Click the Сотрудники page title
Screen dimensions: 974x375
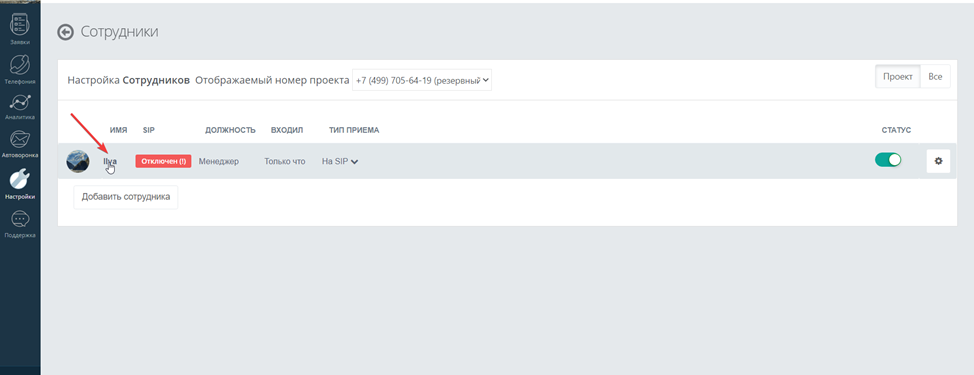tap(119, 32)
